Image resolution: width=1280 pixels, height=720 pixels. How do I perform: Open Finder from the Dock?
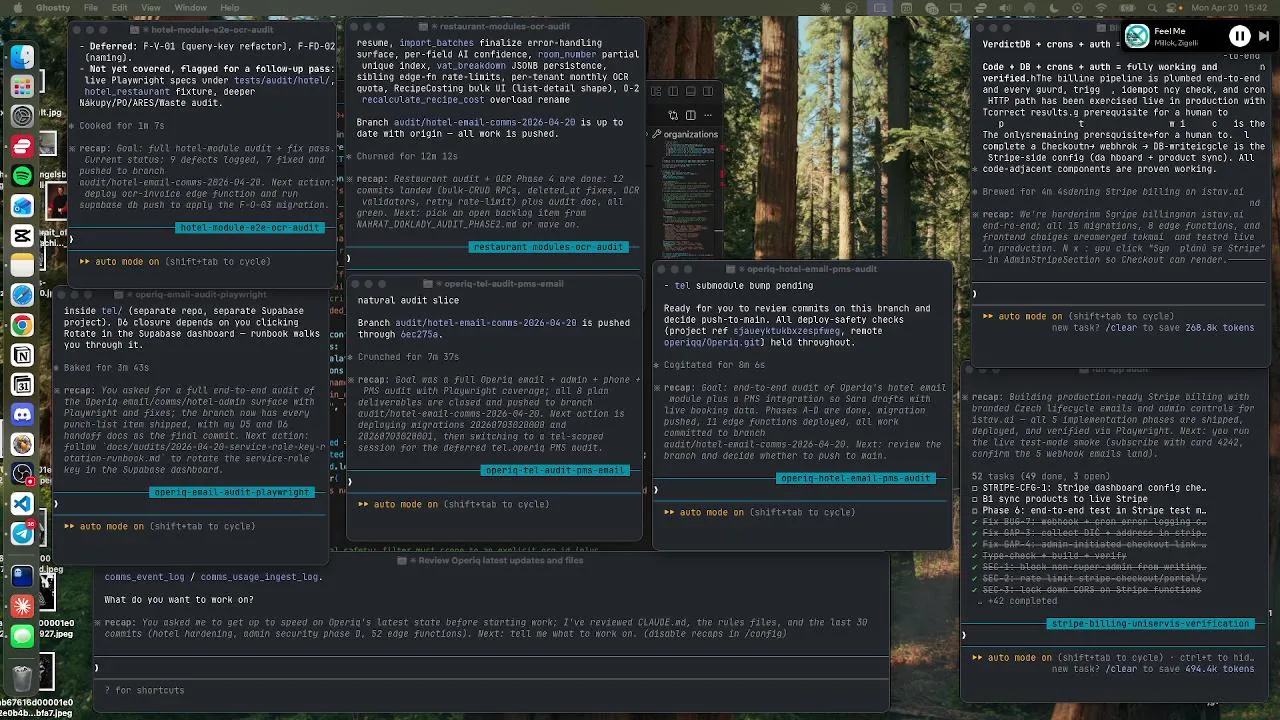tap(22, 57)
